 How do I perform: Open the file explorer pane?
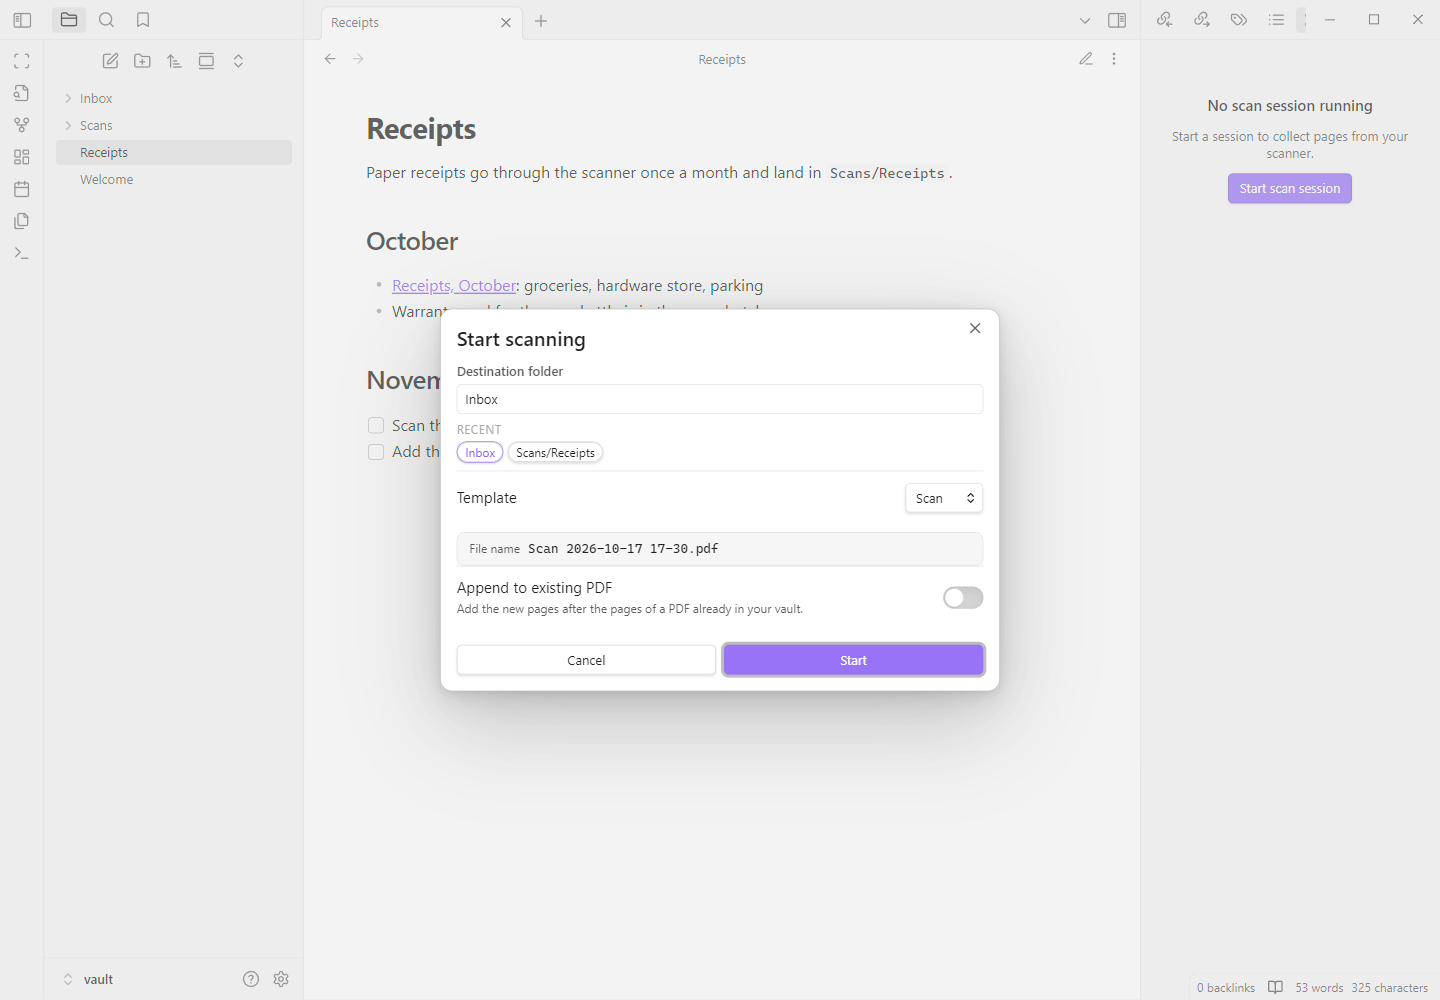coord(69,20)
